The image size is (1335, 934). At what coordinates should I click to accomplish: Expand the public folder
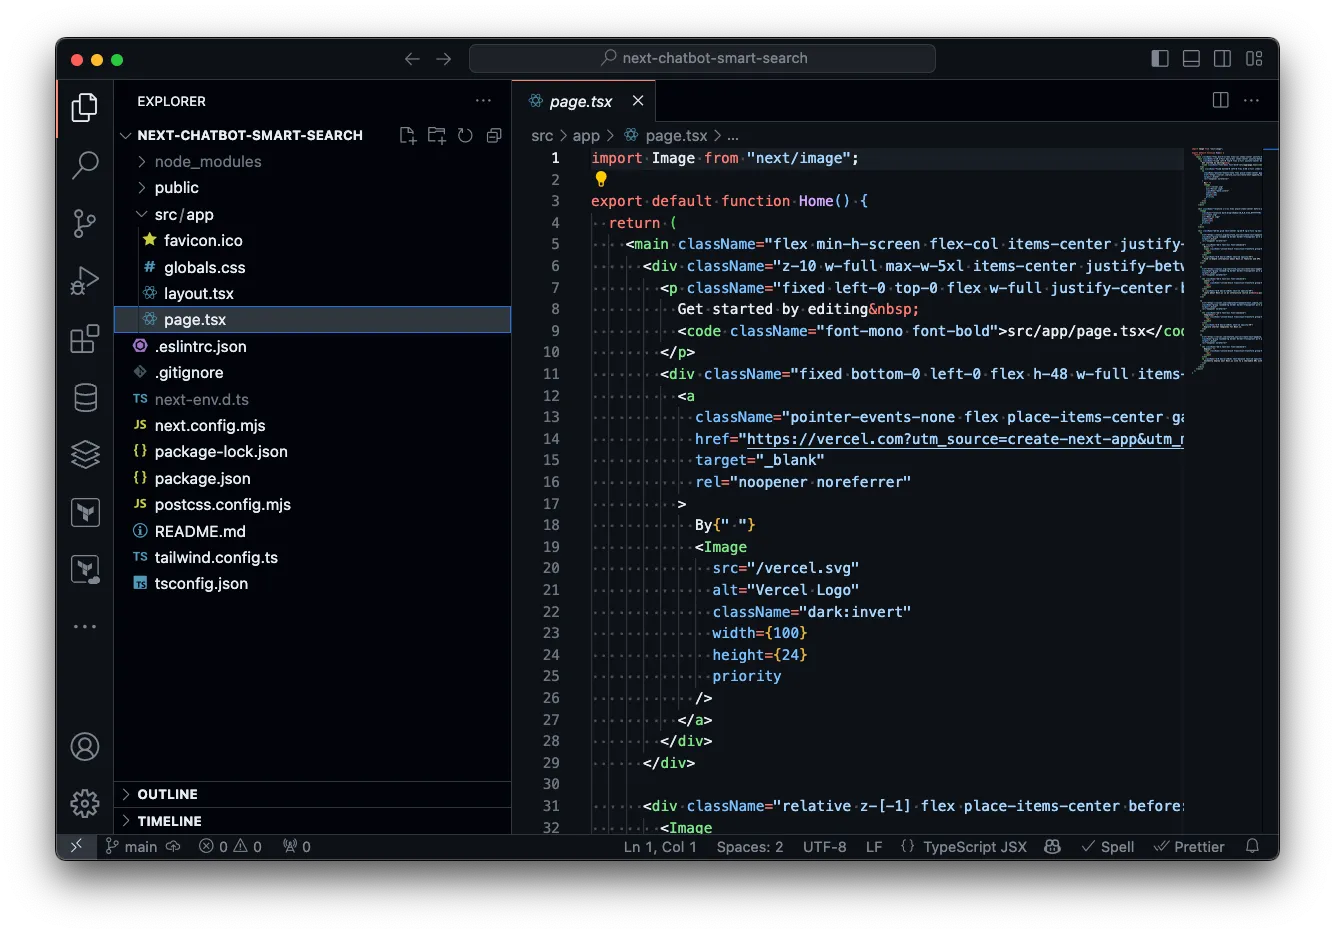[313, 187]
